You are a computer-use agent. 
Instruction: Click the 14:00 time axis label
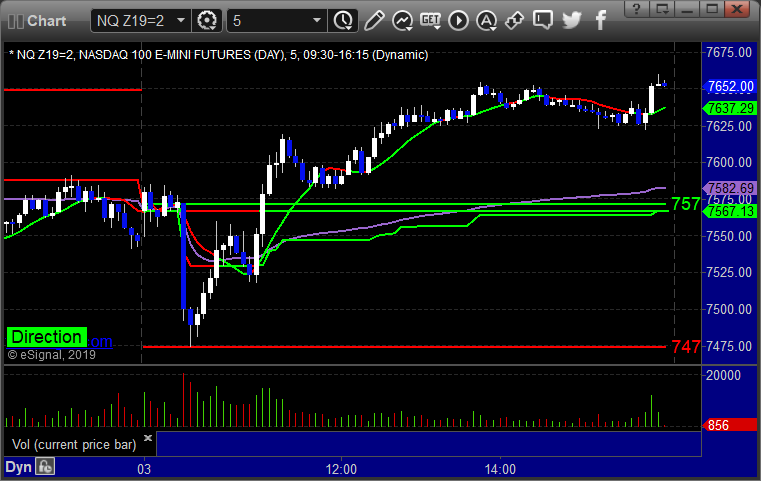coord(500,469)
